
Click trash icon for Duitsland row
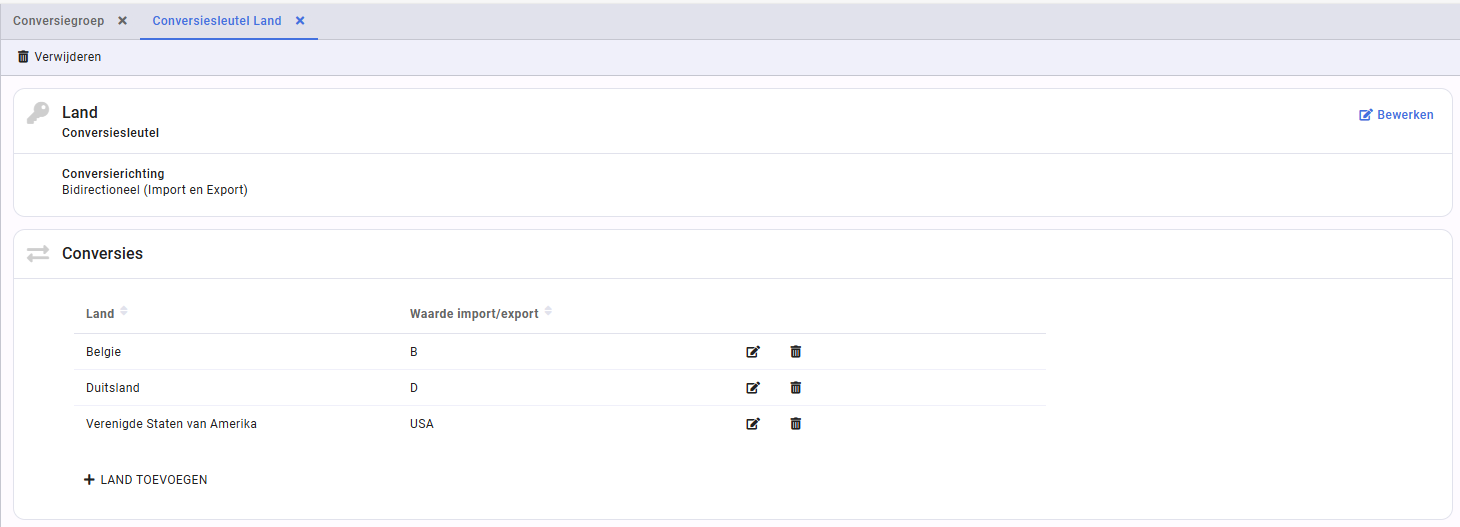point(796,388)
